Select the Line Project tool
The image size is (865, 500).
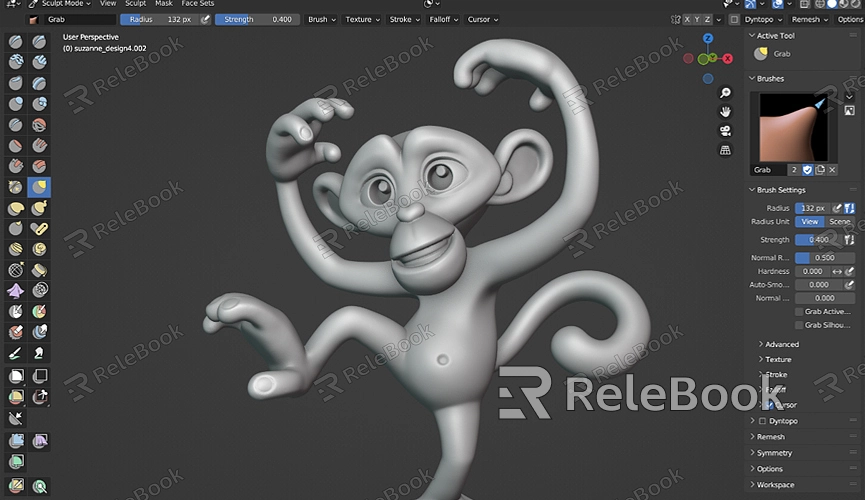coord(15,418)
